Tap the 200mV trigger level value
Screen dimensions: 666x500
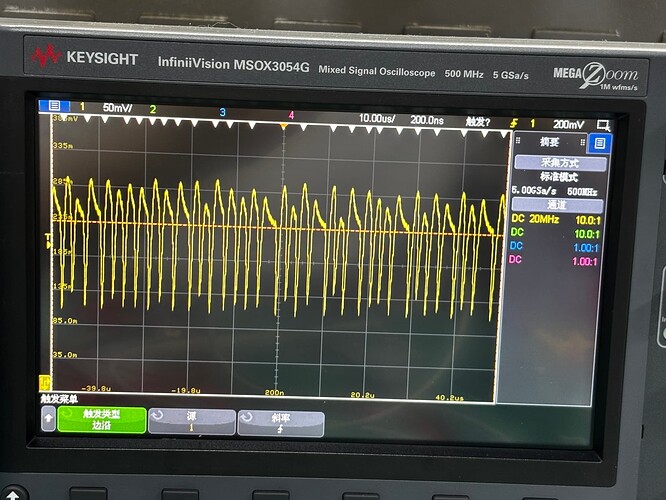click(x=568, y=124)
